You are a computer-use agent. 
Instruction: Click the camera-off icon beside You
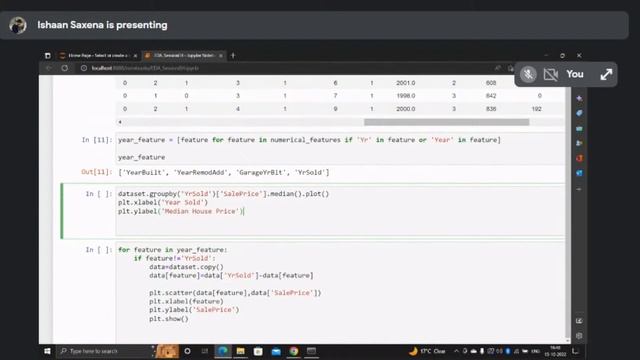click(551, 74)
